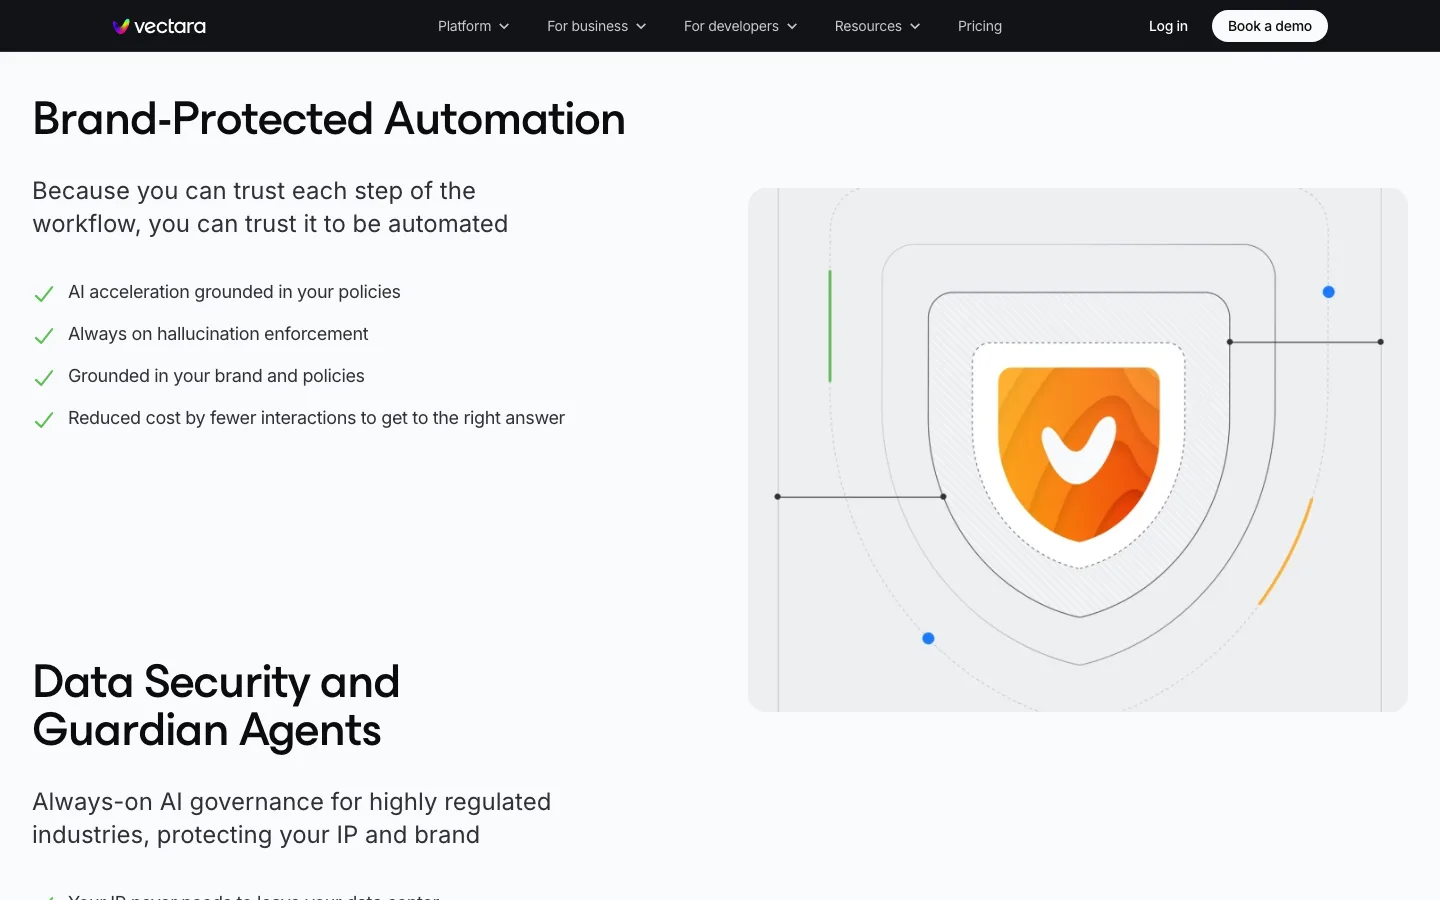Click the checkmark beside 'Reduced cost by fewer interactions'

44,420
